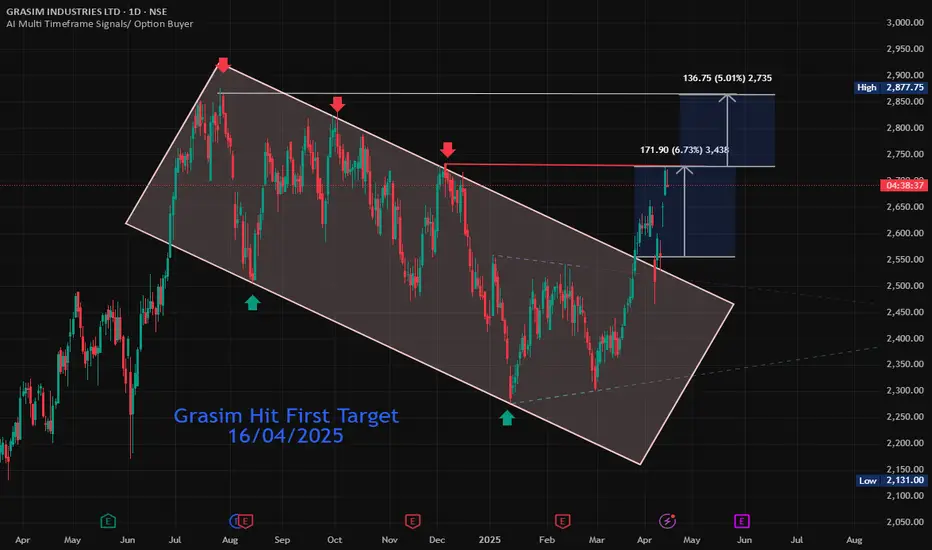Open the red earnings marker near Feb
932x550 pixels.
coord(562,521)
